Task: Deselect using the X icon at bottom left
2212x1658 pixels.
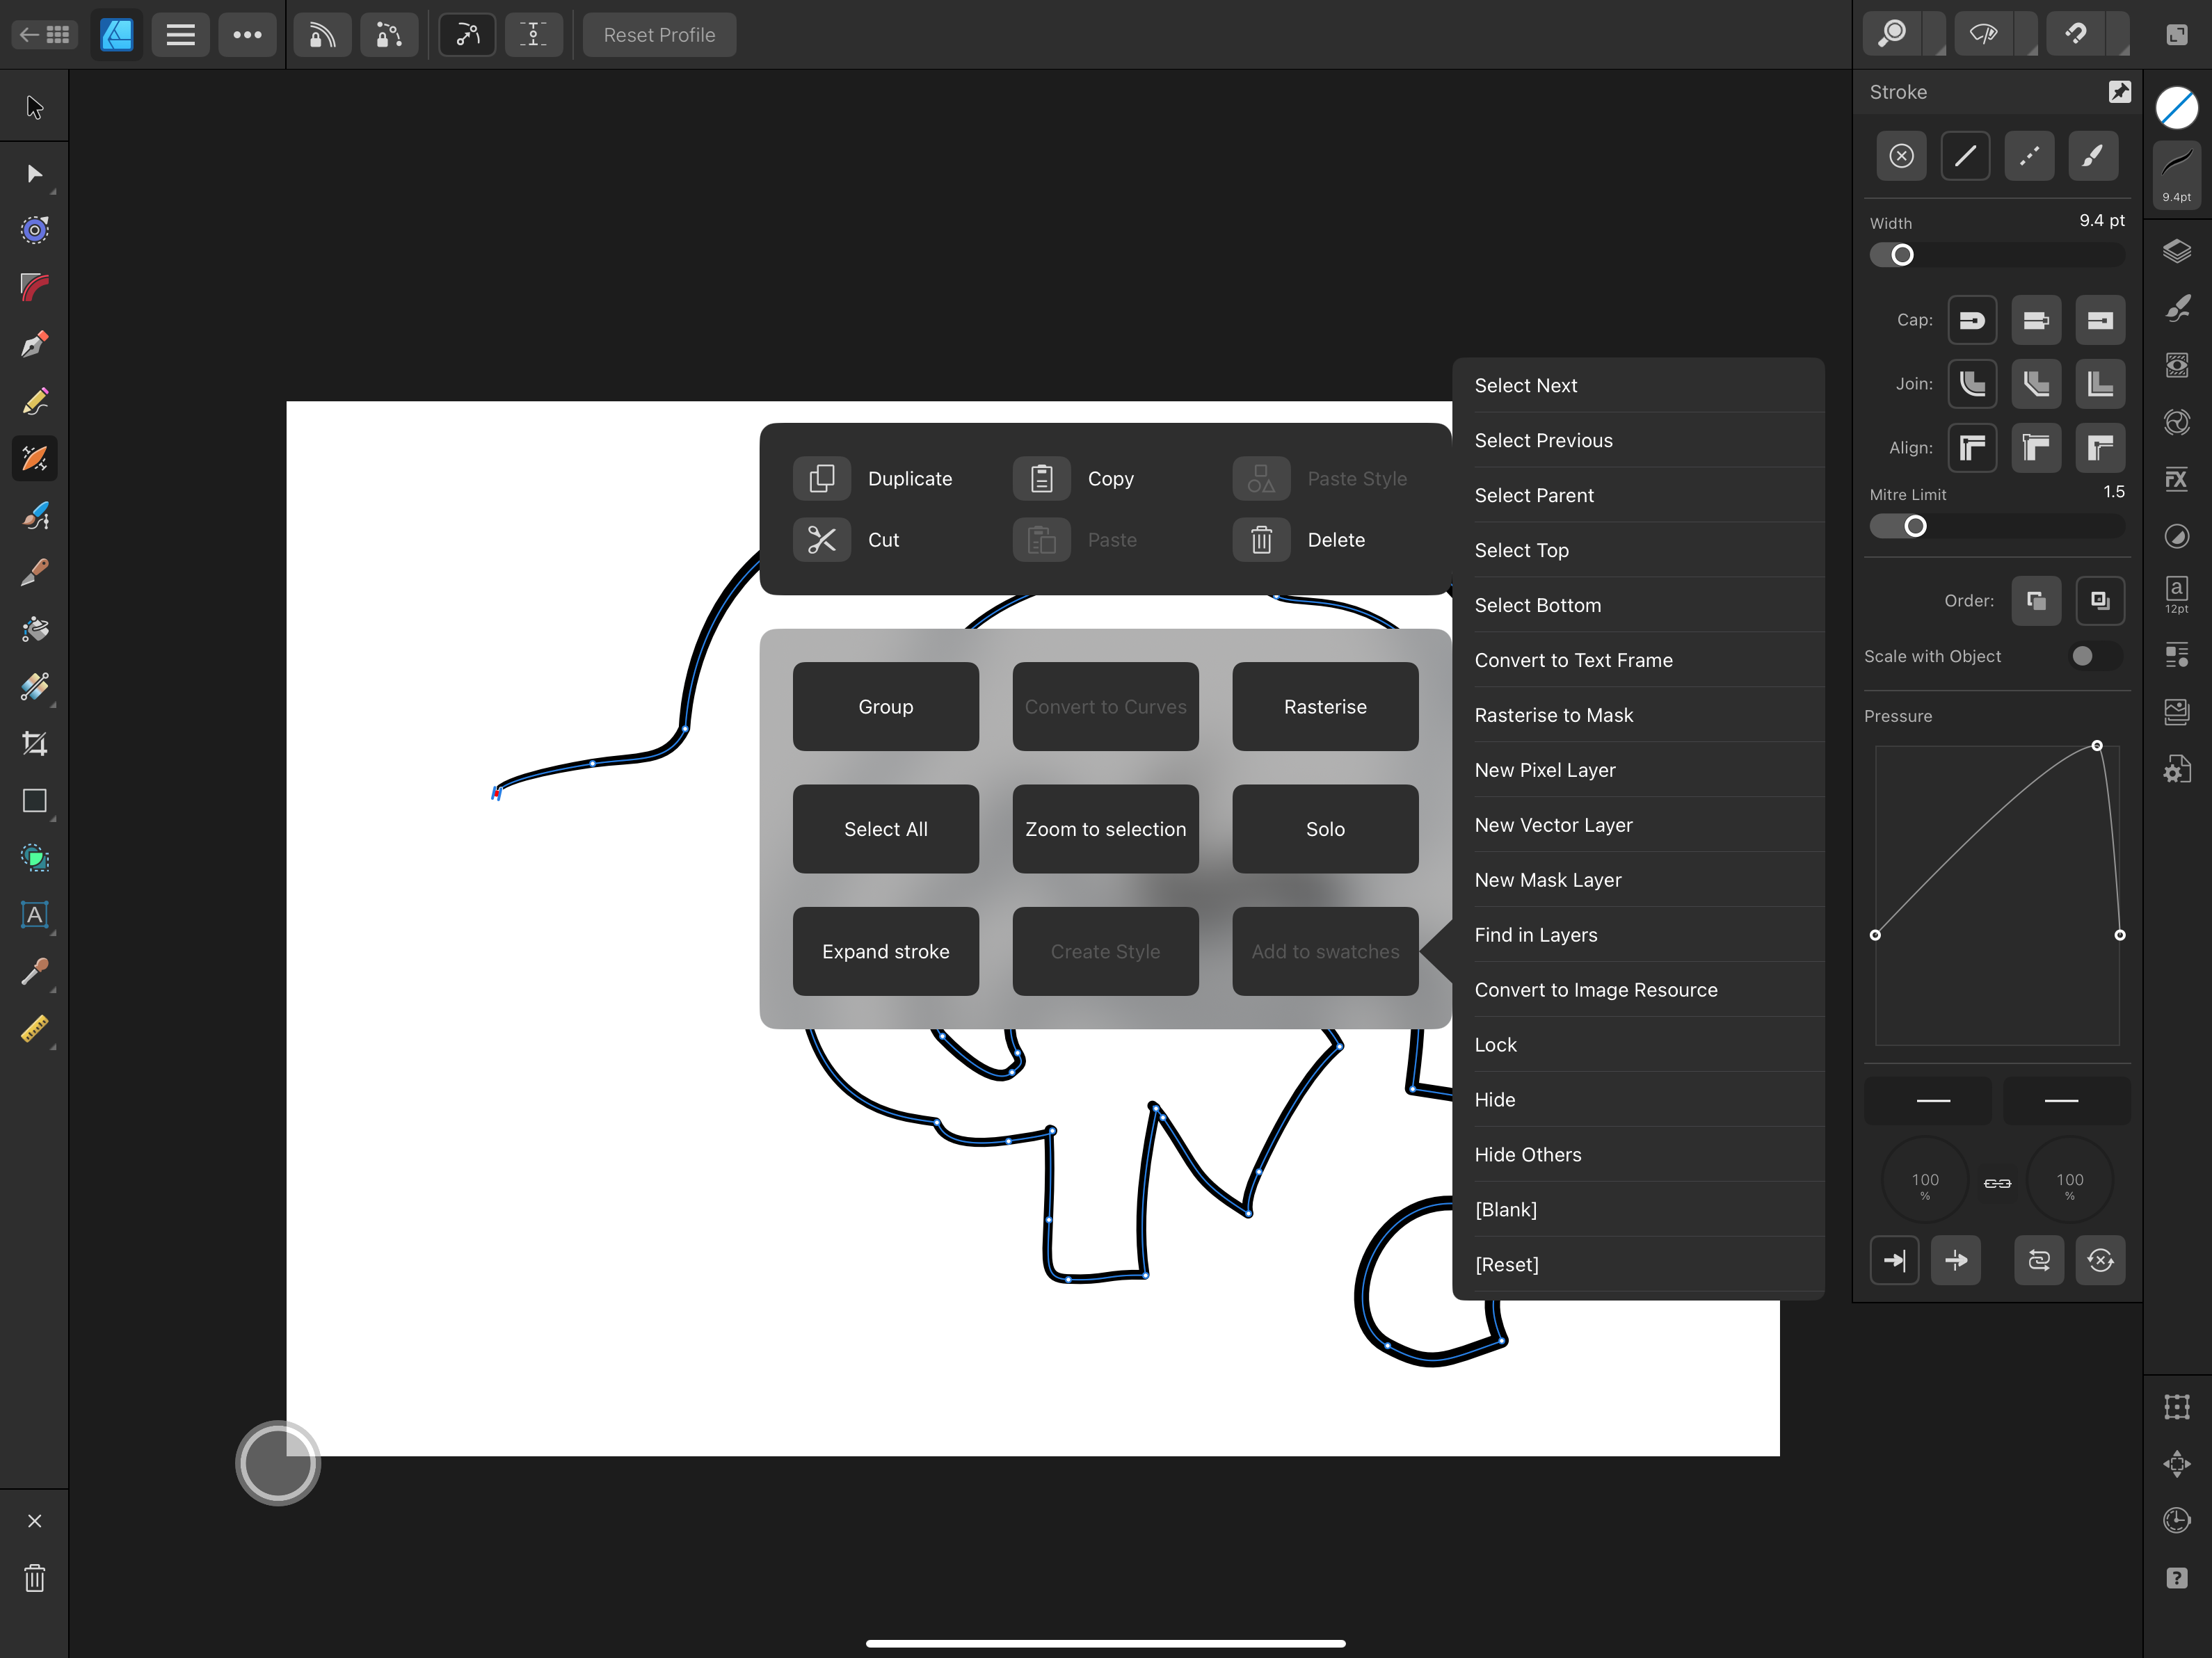Action: pyautogui.click(x=34, y=1521)
